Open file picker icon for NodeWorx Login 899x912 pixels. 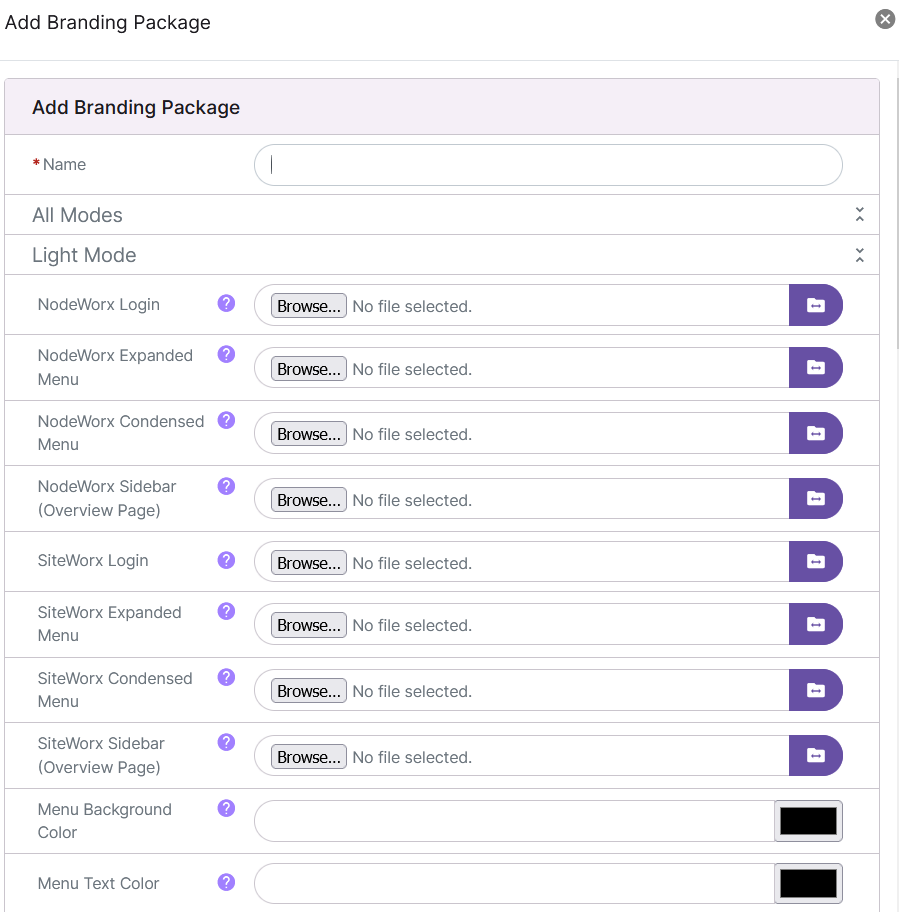[816, 306]
